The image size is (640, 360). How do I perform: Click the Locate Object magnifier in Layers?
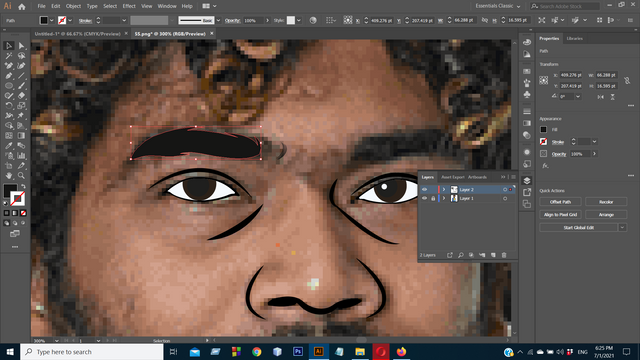pyautogui.click(x=460, y=255)
